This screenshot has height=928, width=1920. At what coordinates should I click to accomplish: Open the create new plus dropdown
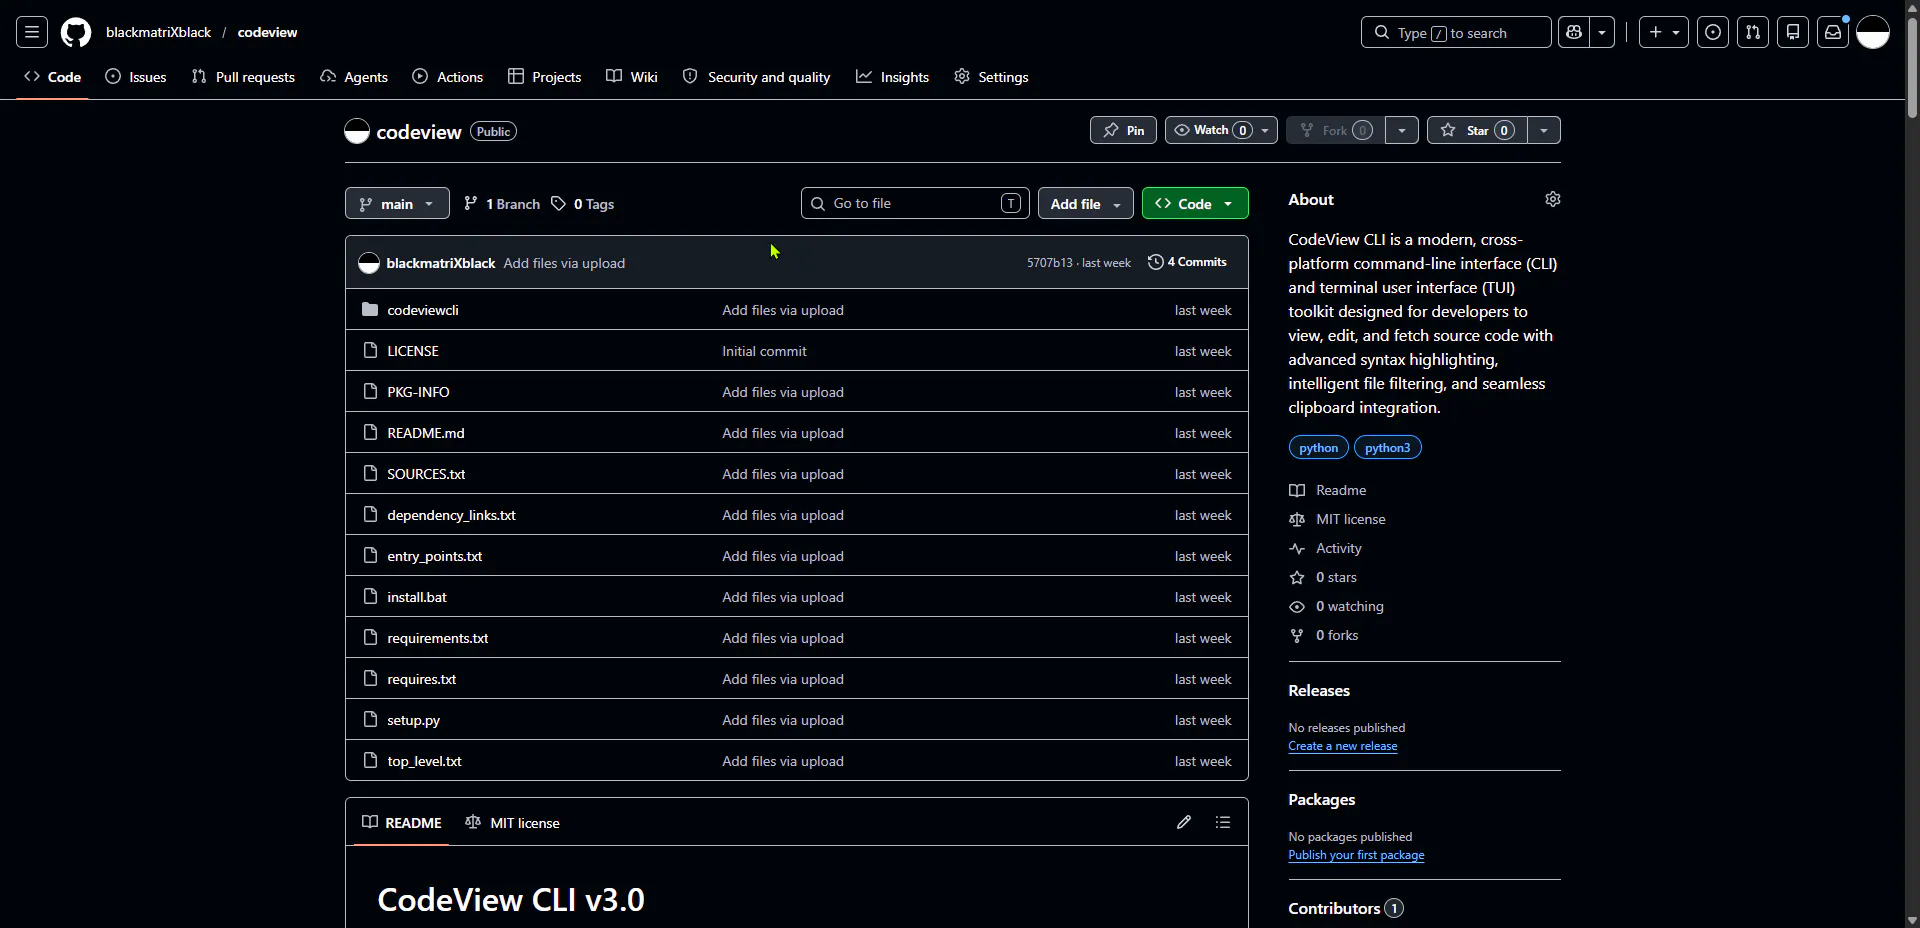(x=1664, y=32)
